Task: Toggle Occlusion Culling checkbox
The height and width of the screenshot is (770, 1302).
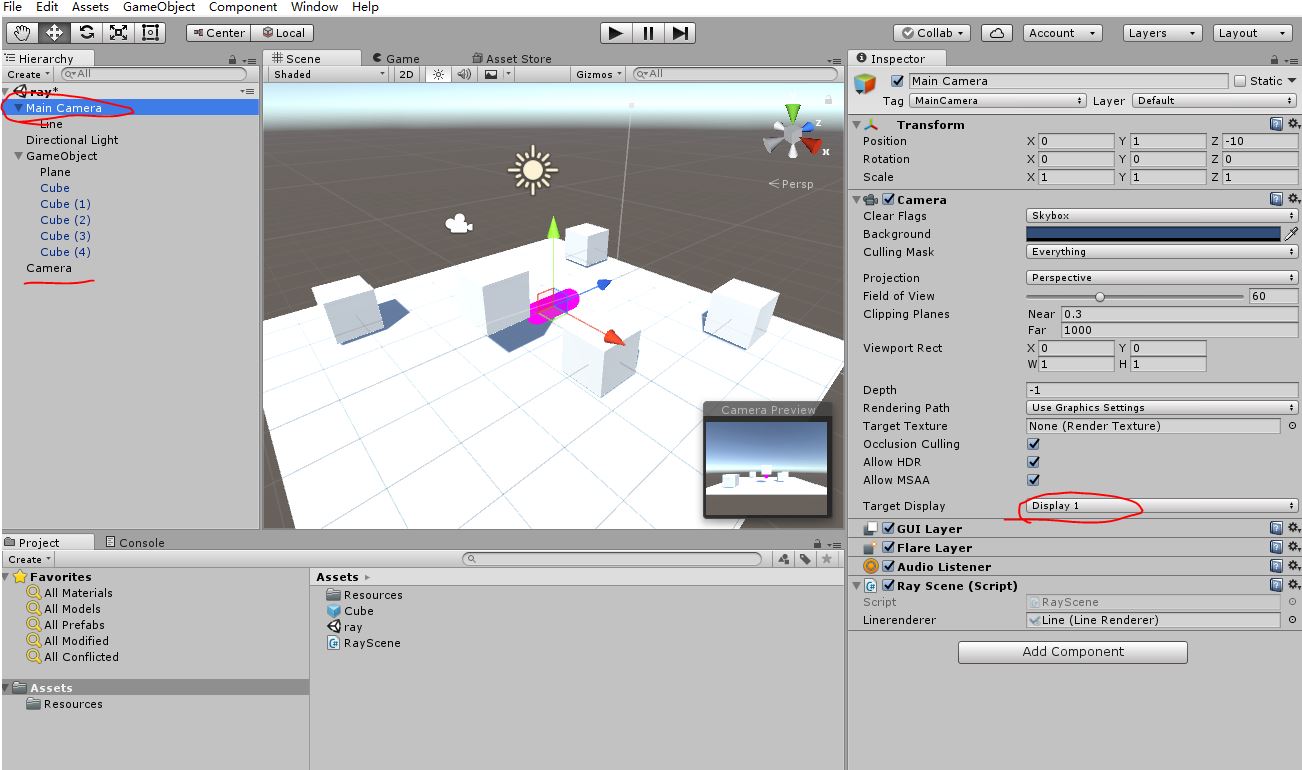Action: pos(1033,444)
